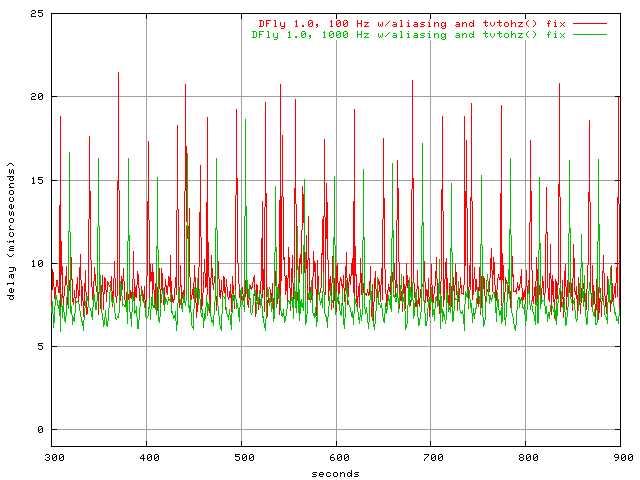This screenshot has width=640, height=480.
Task: Select the 900 tick label on the x-axis
Action: (619, 457)
